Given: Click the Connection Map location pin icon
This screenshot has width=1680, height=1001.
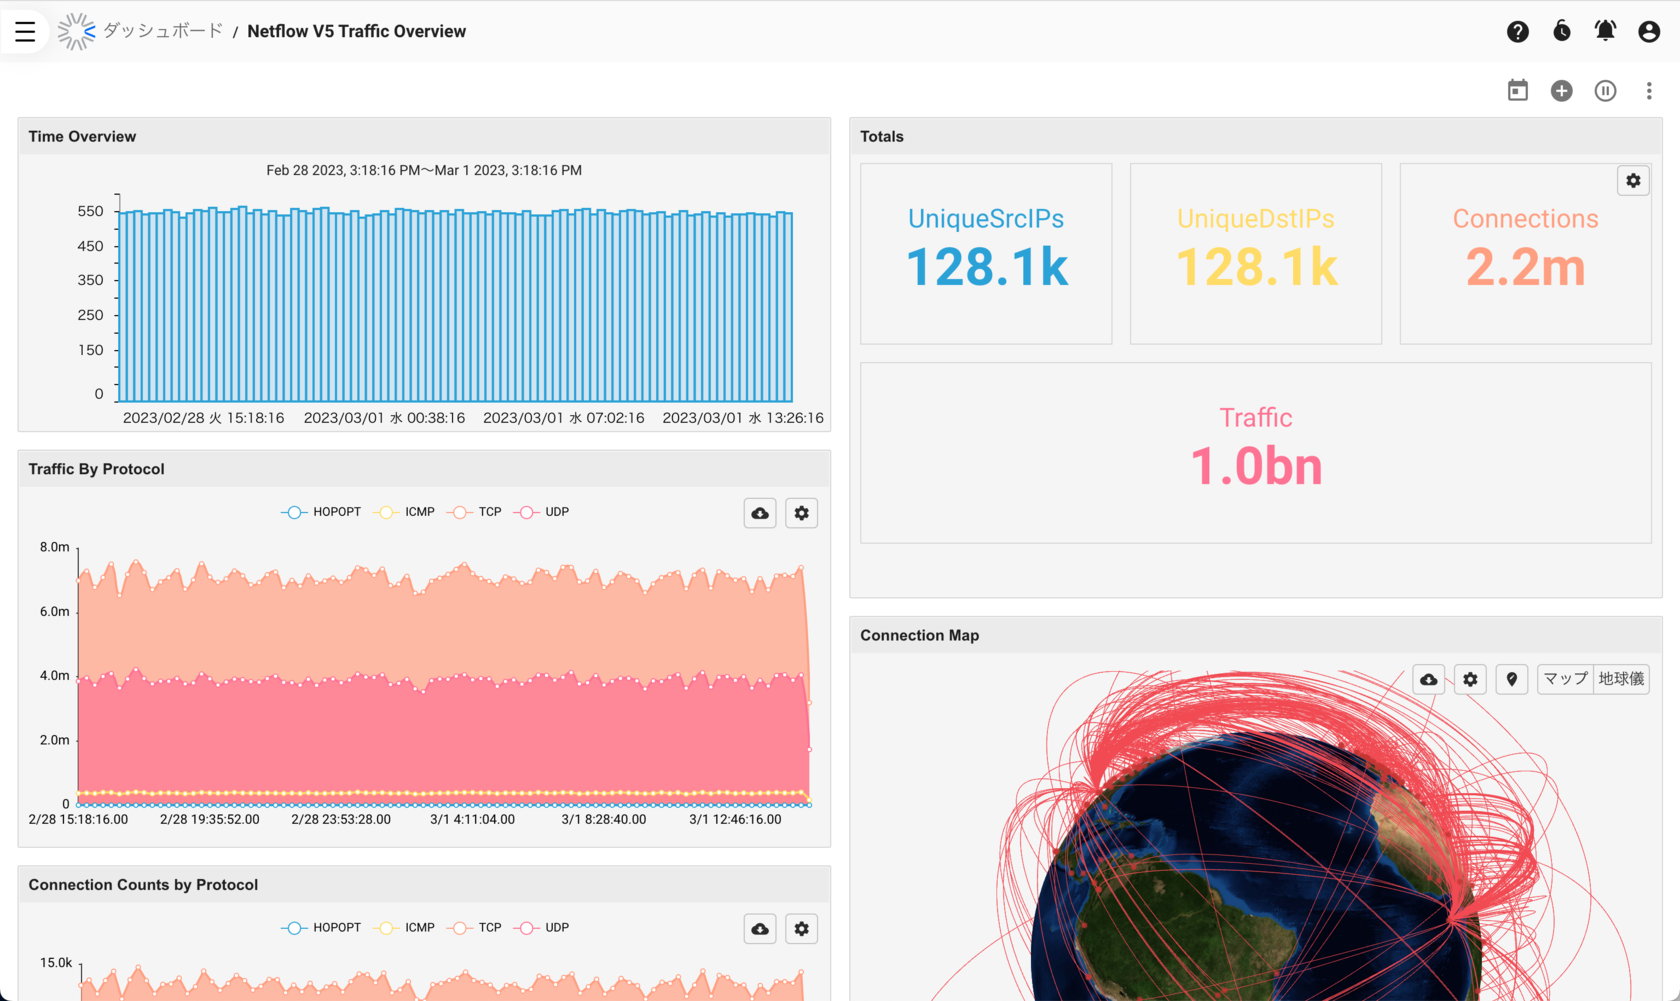Looking at the screenshot, I should 1512,679.
